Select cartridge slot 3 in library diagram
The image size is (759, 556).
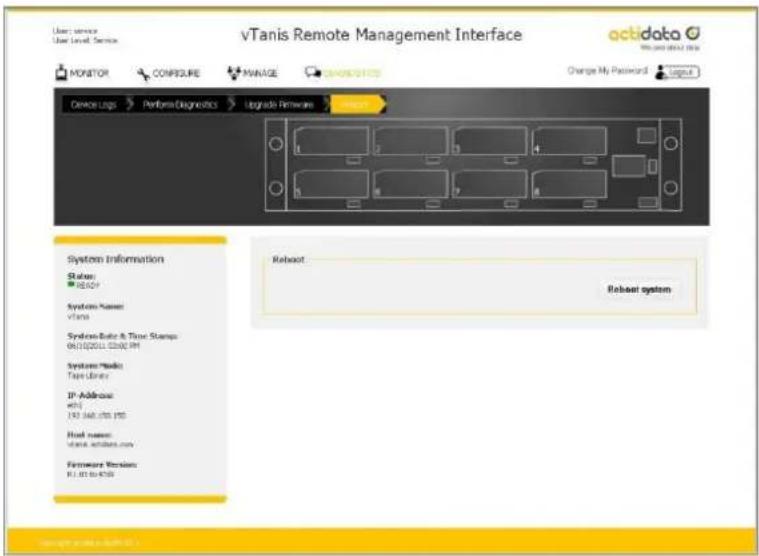[489, 141]
